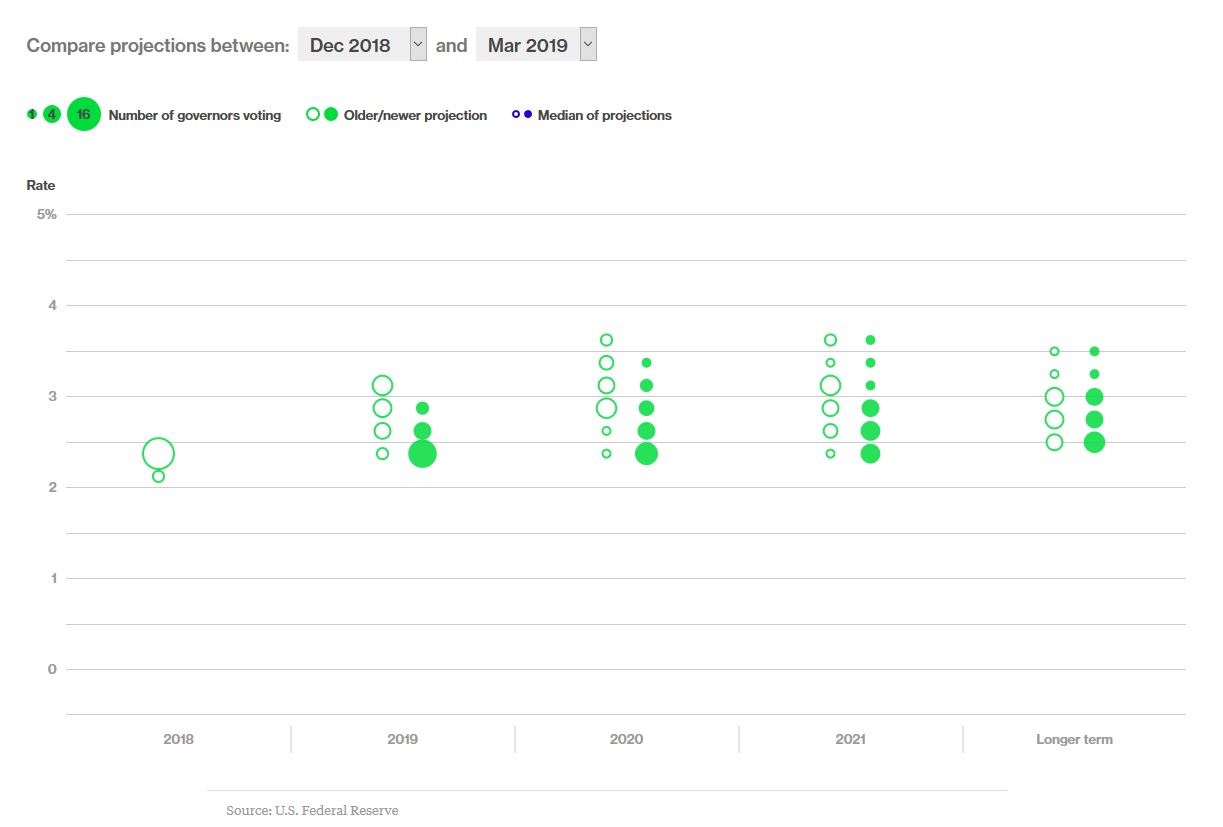Click the 2019 x-axis label
This screenshot has width=1223, height=827.
402,740
